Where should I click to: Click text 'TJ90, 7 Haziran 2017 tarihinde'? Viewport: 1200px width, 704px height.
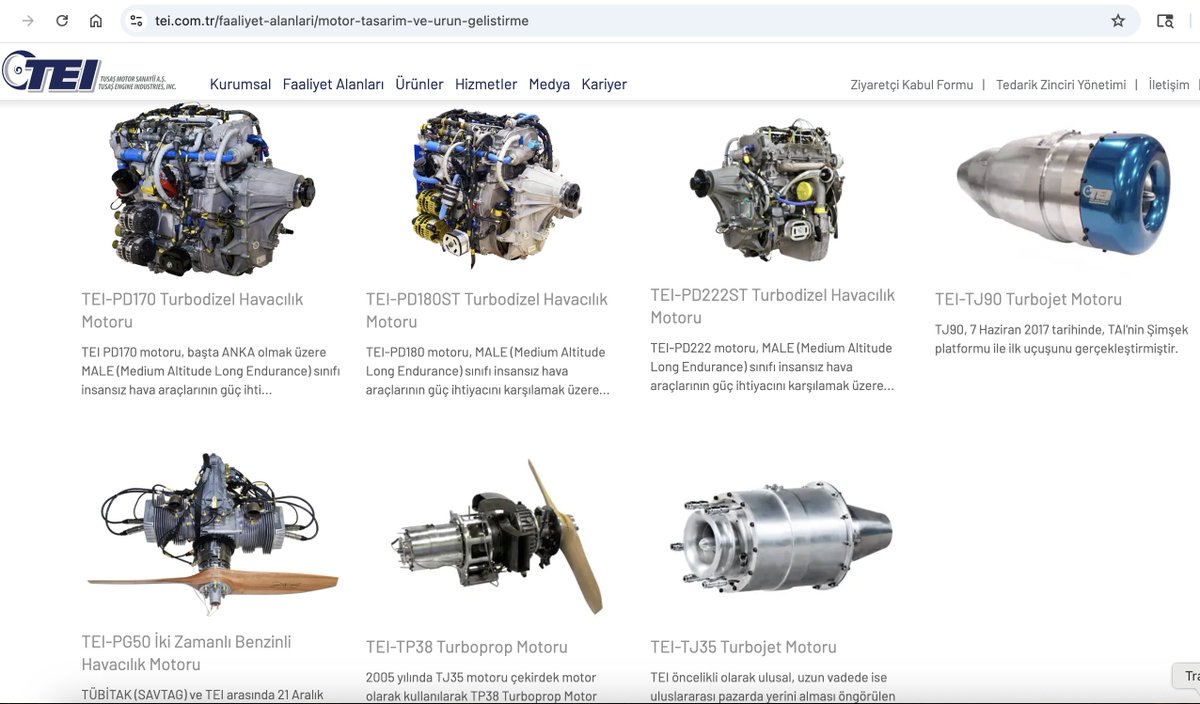[1062, 339]
